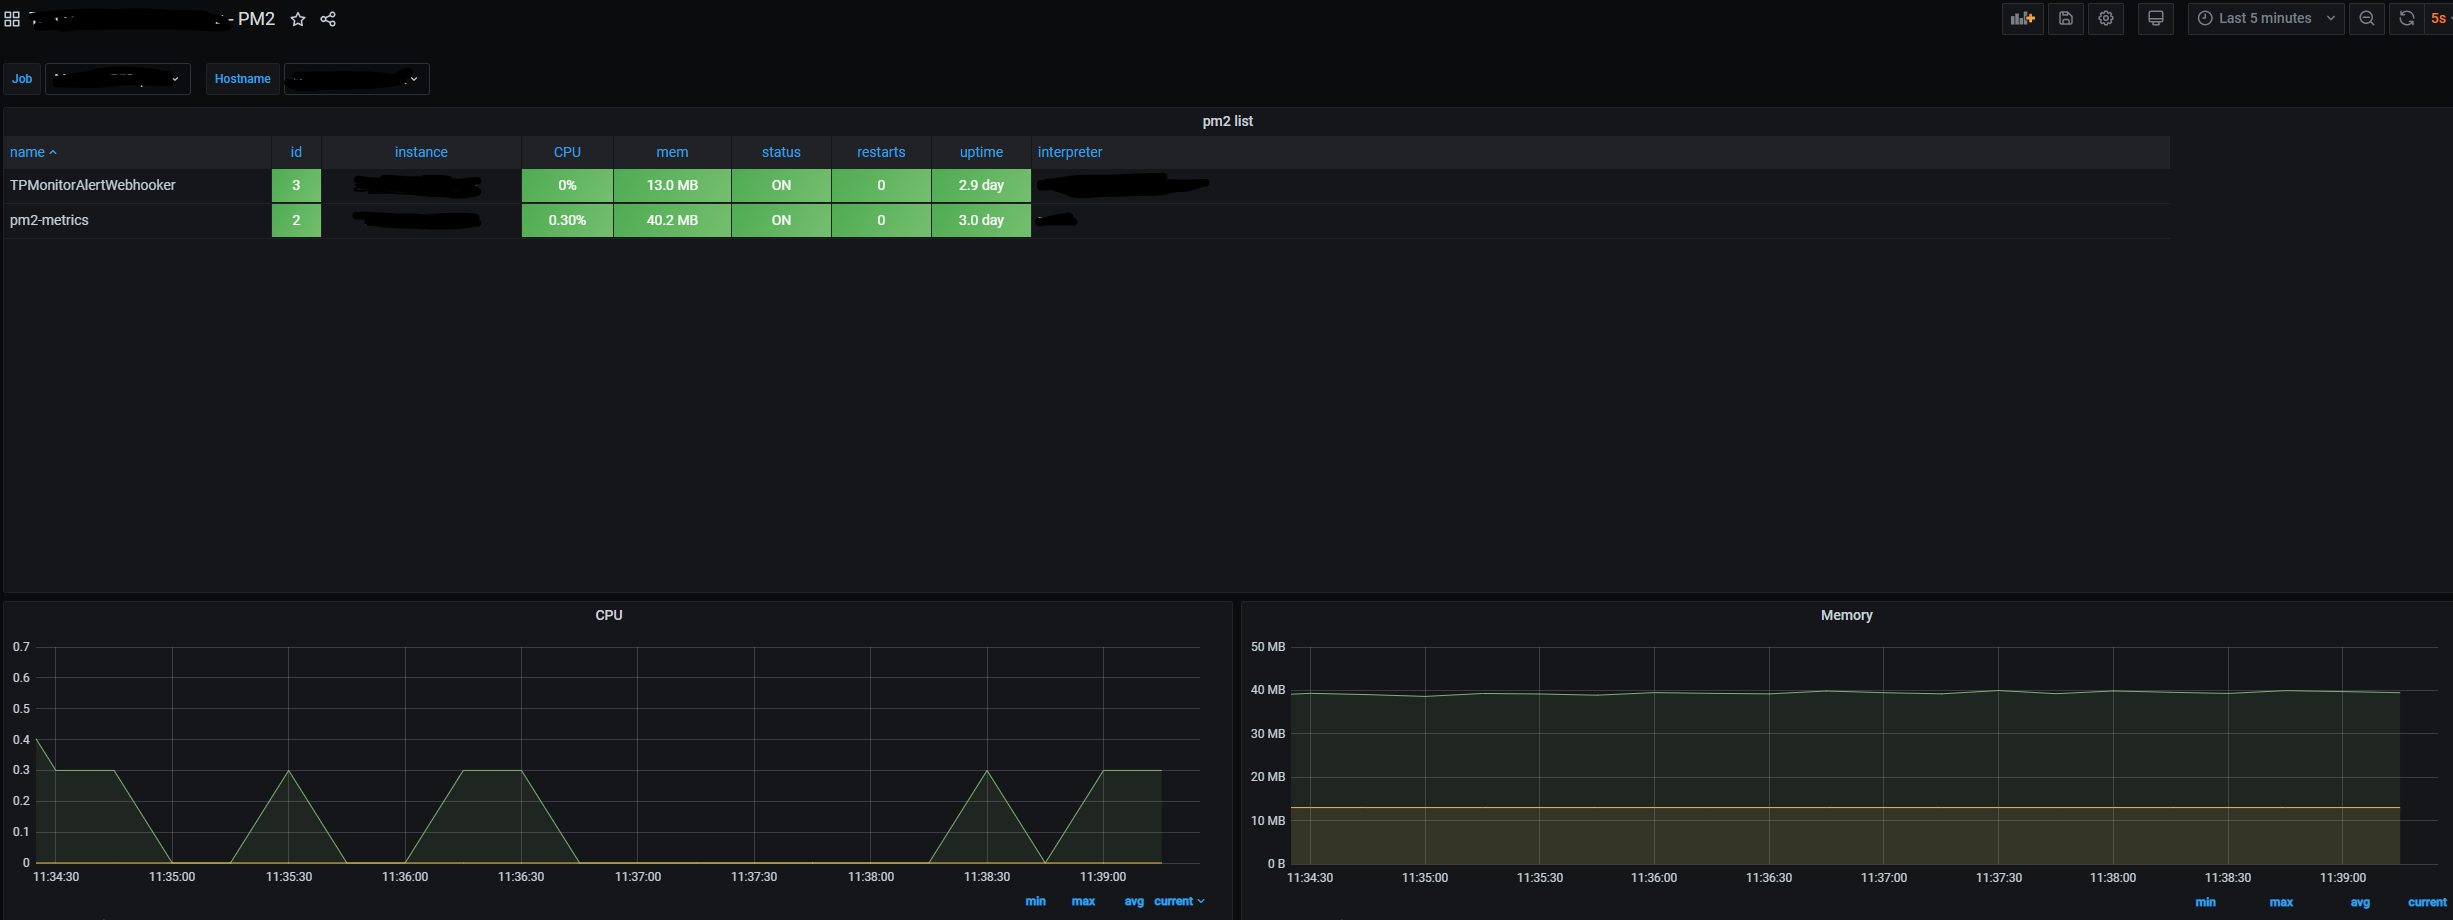Expand the Hostname variable dropdown
Viewport: 2453px width, 920px height.
(357, 79)
